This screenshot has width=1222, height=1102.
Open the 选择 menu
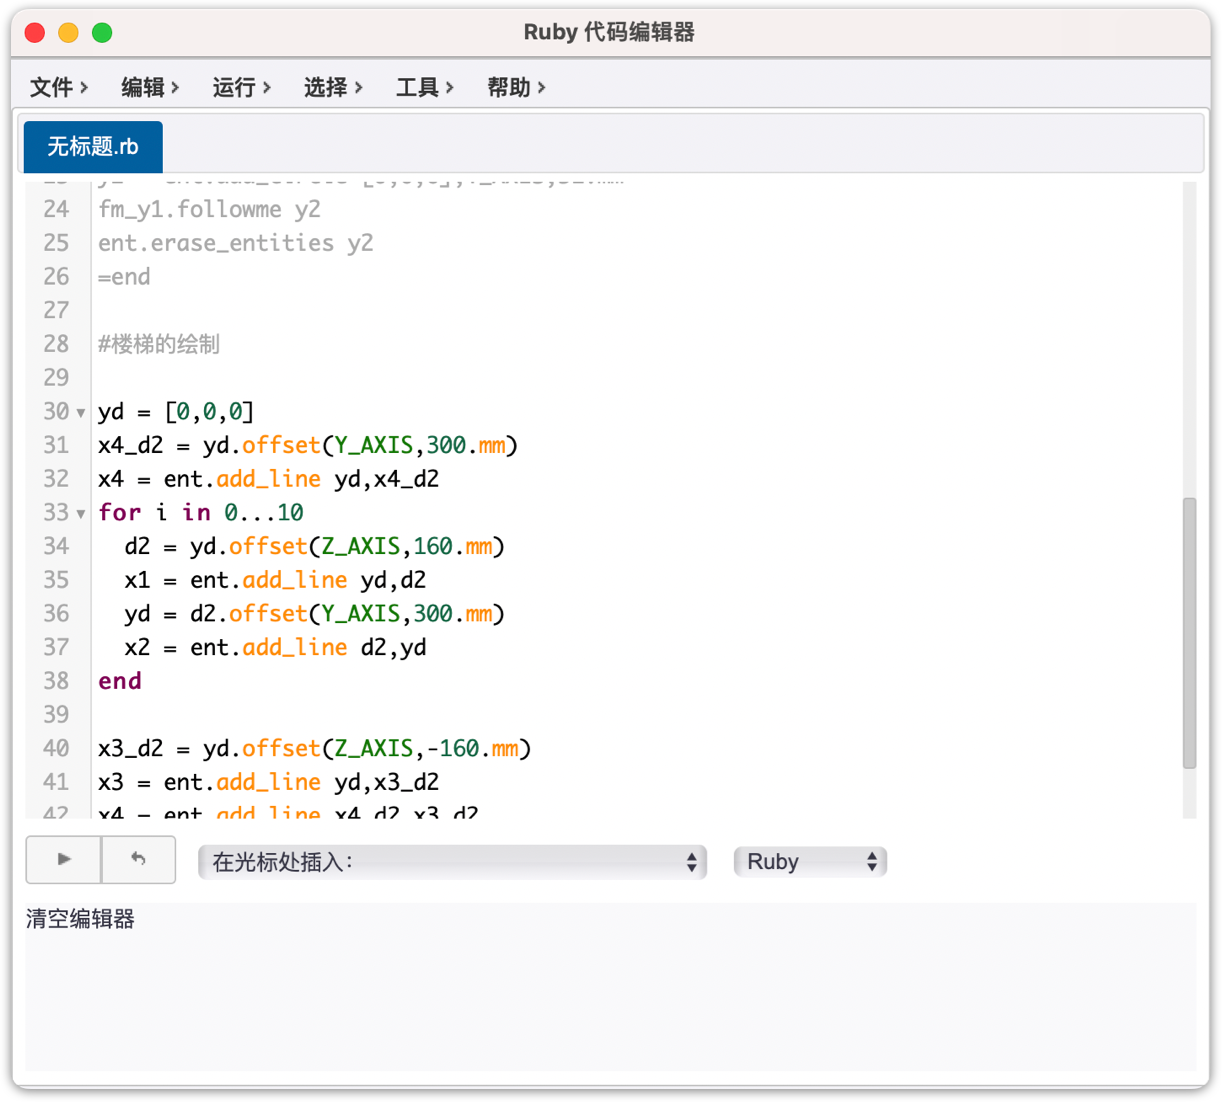[333, 88]
